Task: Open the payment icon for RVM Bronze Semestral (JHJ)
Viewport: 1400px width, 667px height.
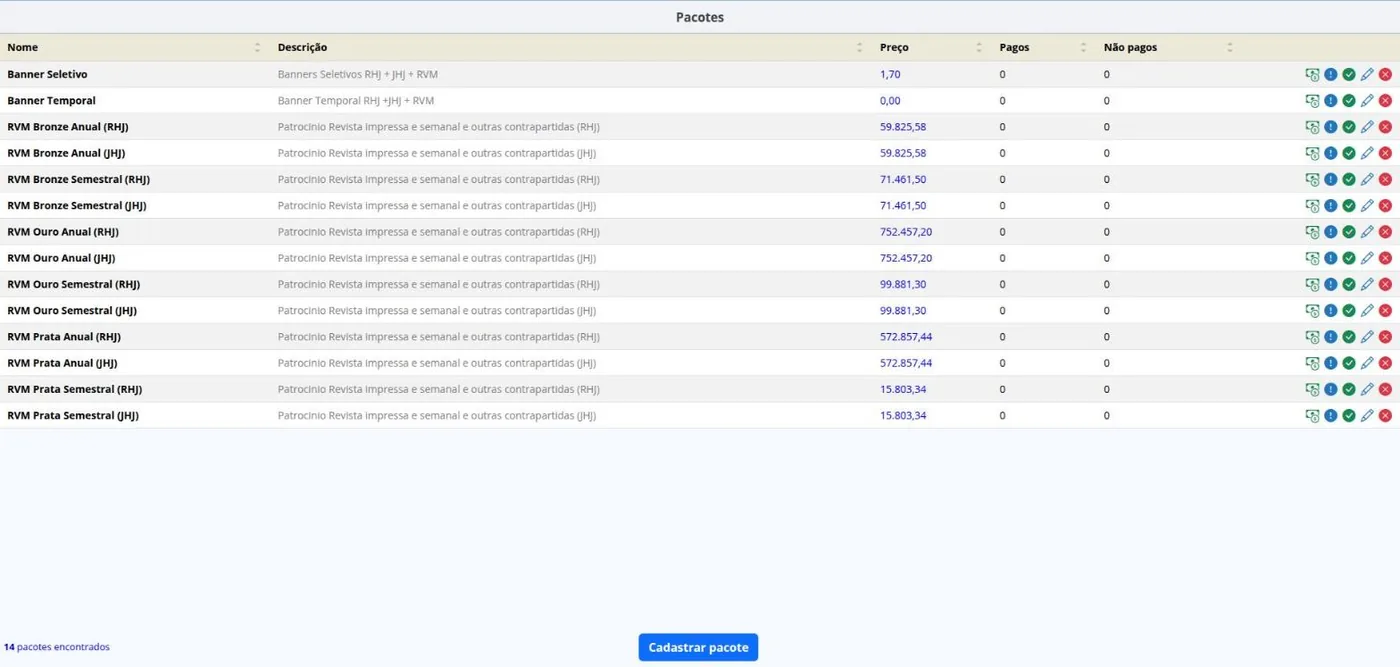Action: tap(1312, 205)
